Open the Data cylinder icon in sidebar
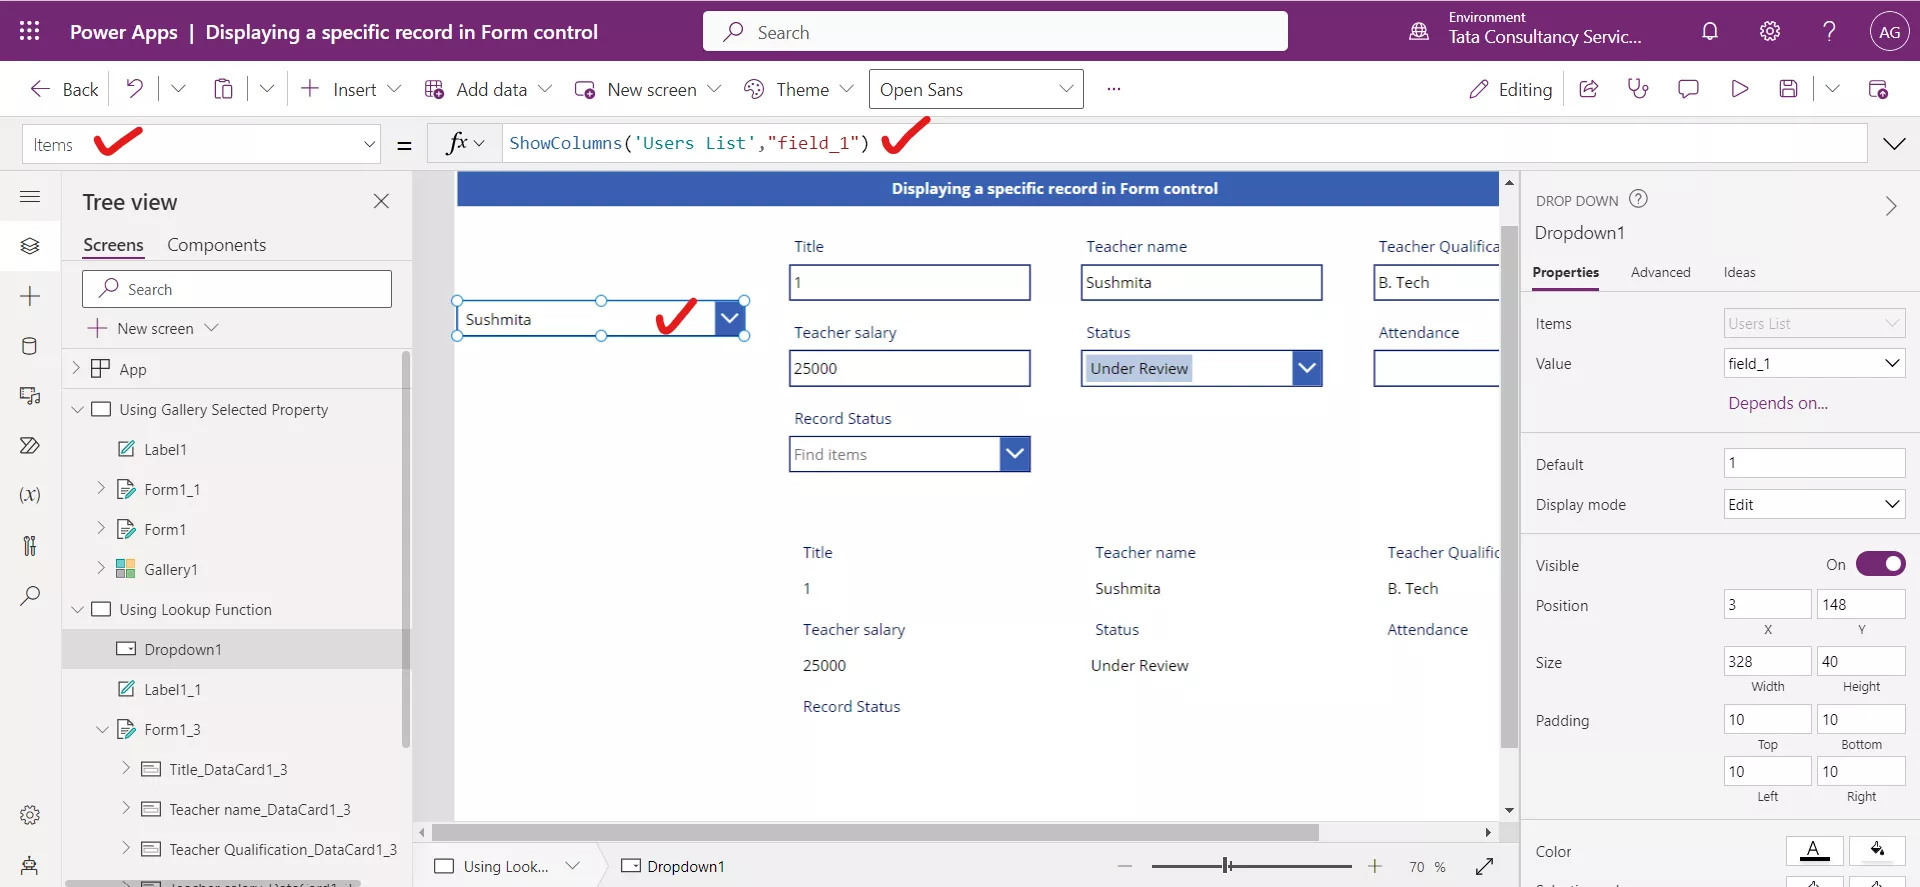This screenshot has height=887, width=1920. pyautogui.click(x=30, y=346)
